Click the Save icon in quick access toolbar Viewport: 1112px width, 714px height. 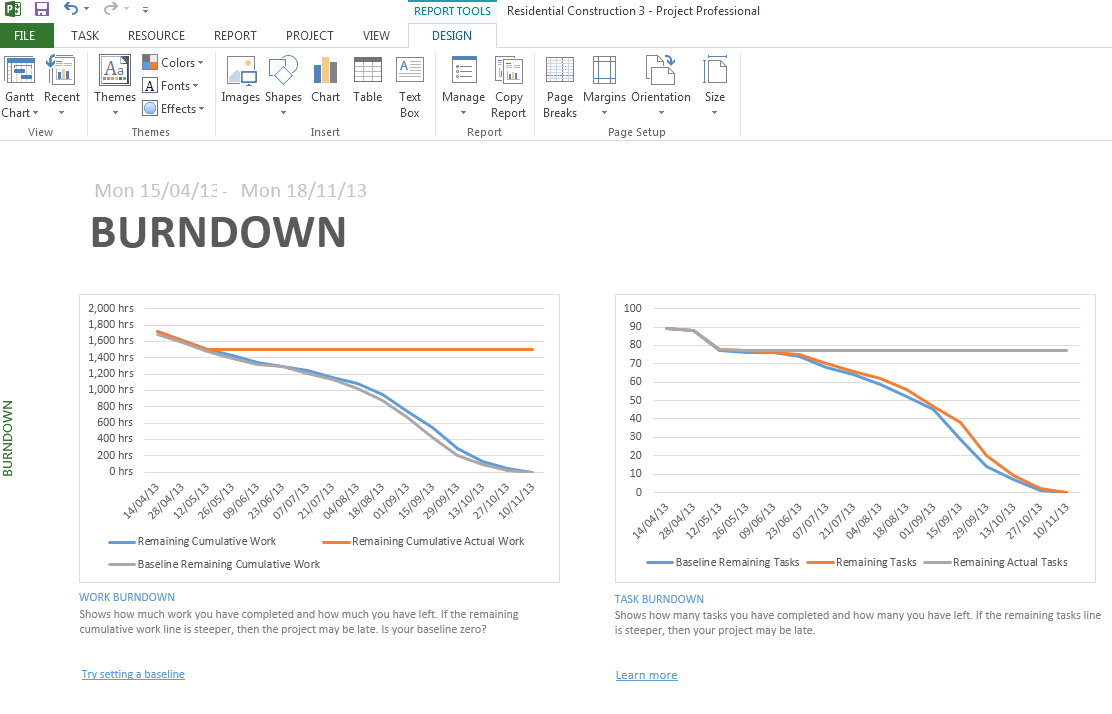tap(42, 9)
